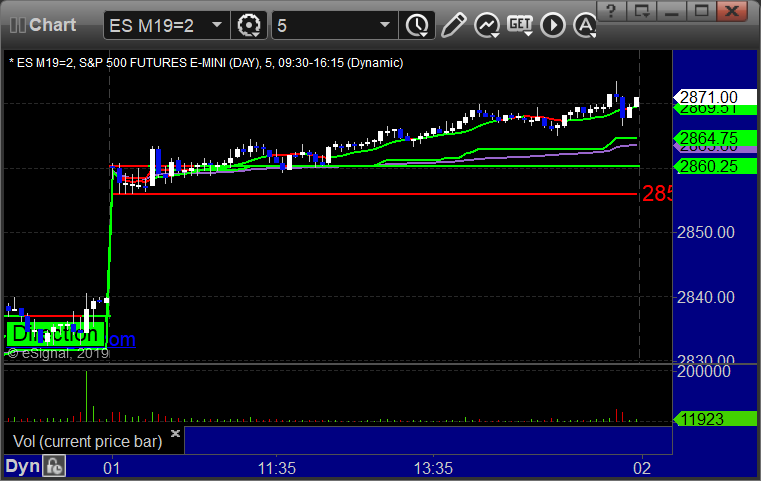Click the pop-out window icon in title bar
This screenshot has width=761, height=481.
pos(641,10)
